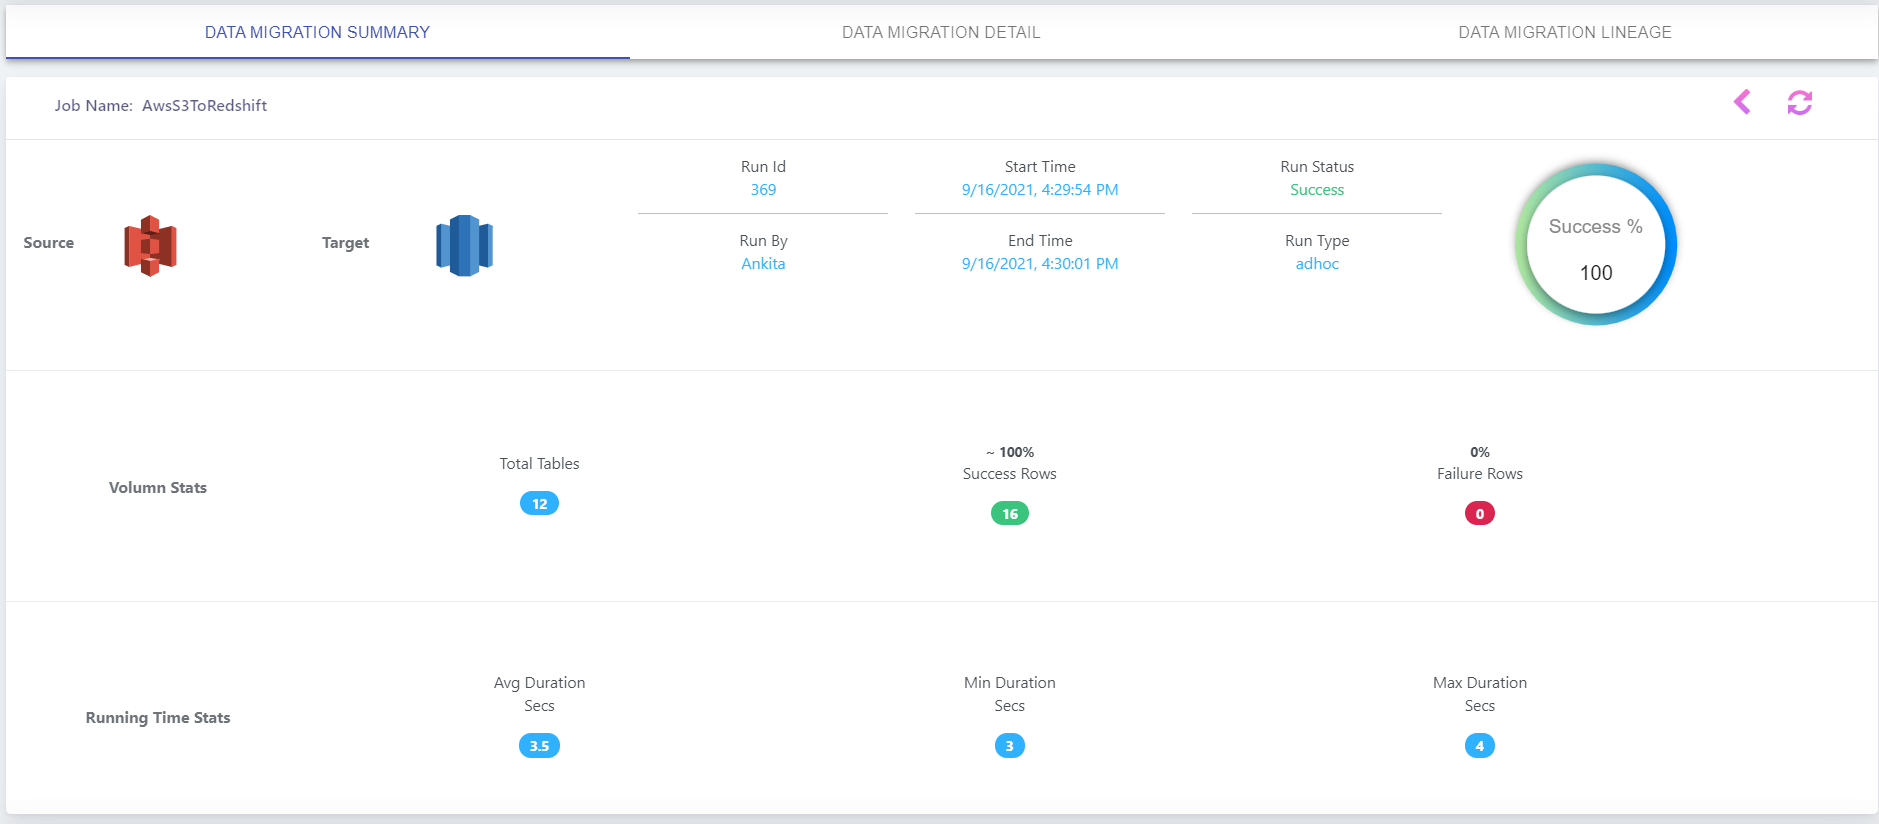Click the Run Status label
Image resolution: width=1879 pixels, height=824 pixels.
1317,167
